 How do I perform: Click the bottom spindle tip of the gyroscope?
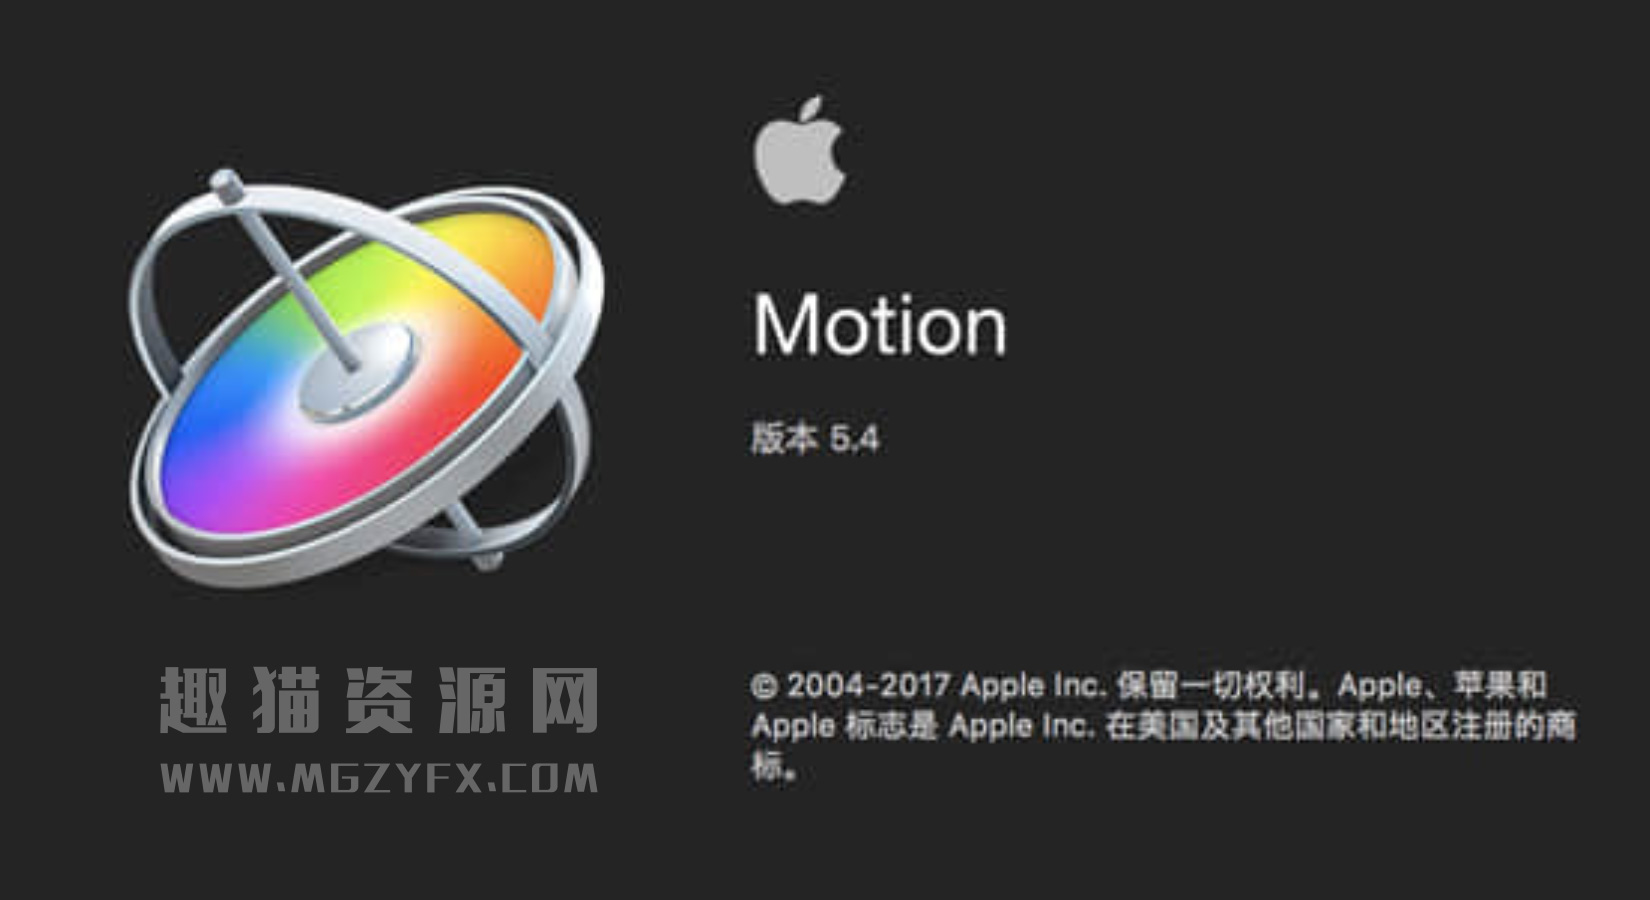[487, 559]
